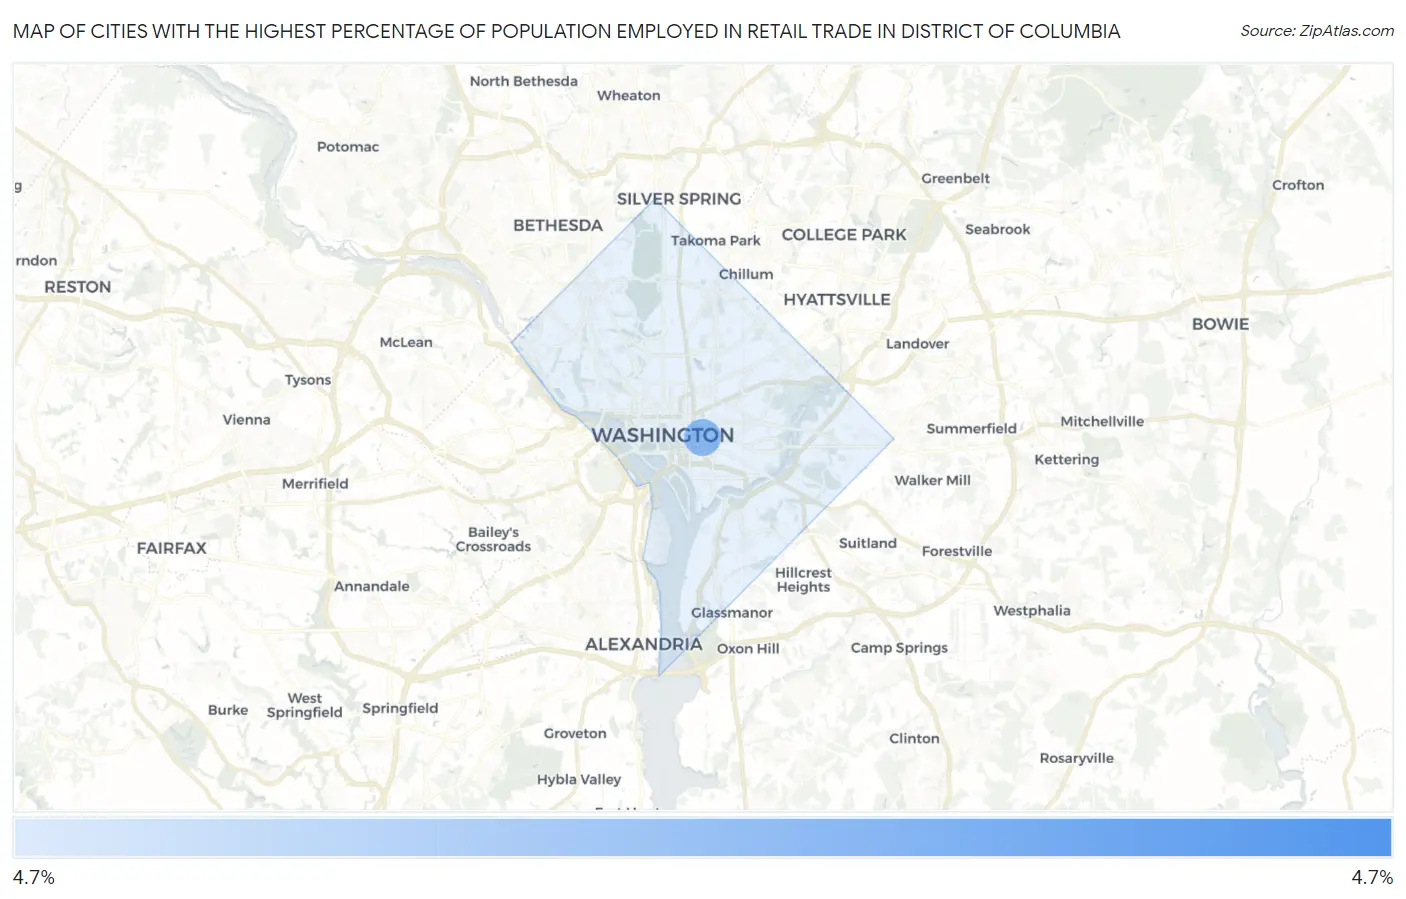Click the Crofton map label
Screen dimensions: 1406x899
(1298, 185)
